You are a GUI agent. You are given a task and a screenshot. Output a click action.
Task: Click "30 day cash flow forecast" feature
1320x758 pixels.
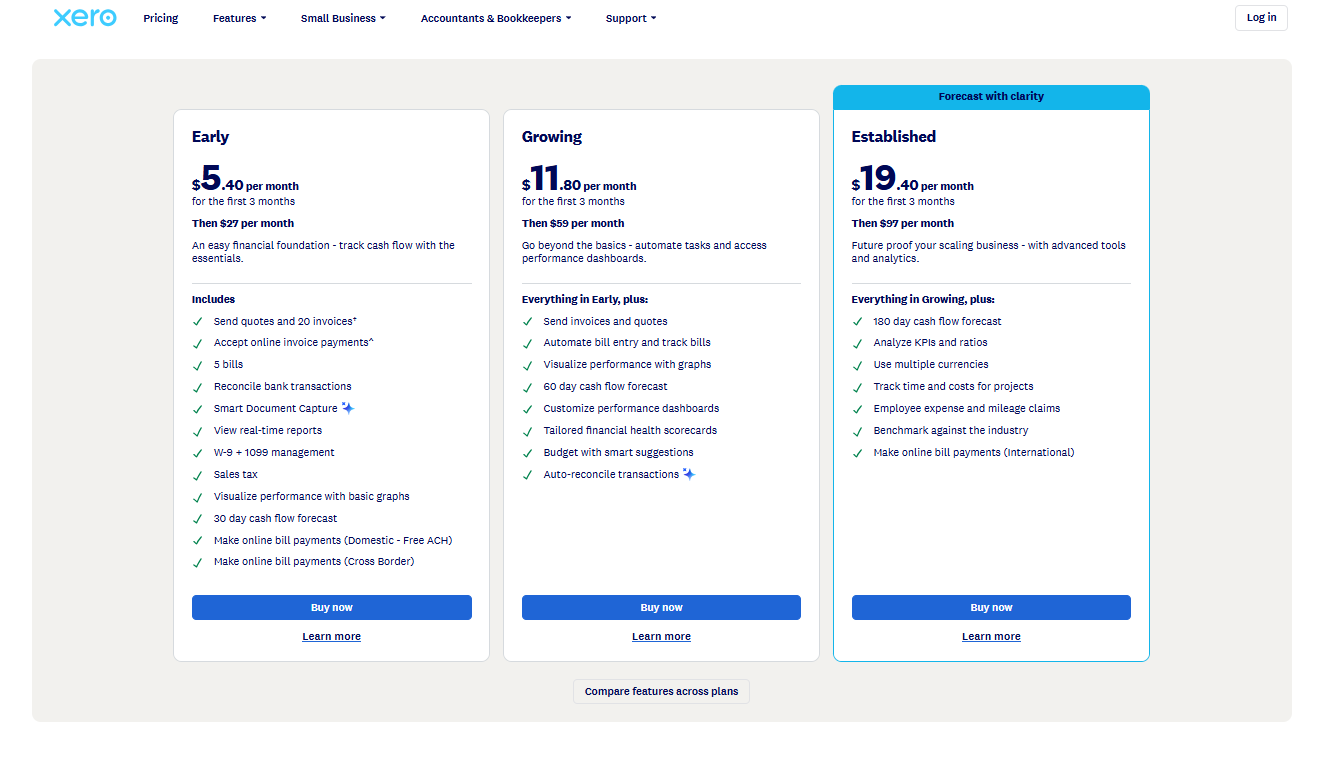pyautogui.click(x=276, y=518)
